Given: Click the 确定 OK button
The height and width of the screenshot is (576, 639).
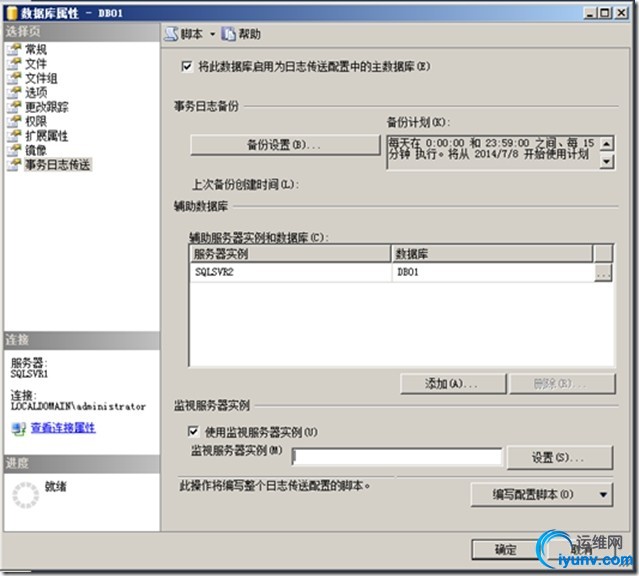Looking at the screenshot, I should 505,550.
